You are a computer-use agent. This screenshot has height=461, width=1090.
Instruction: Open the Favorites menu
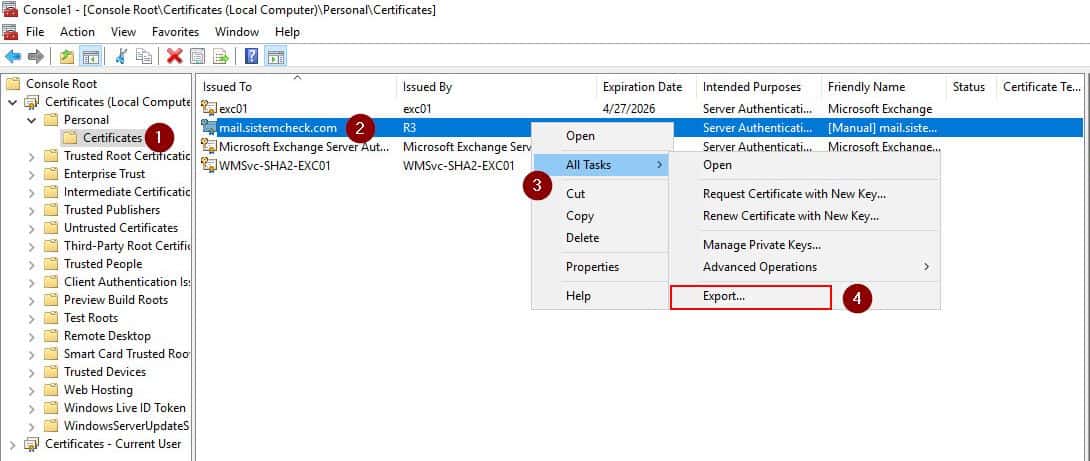coord(175,32)
